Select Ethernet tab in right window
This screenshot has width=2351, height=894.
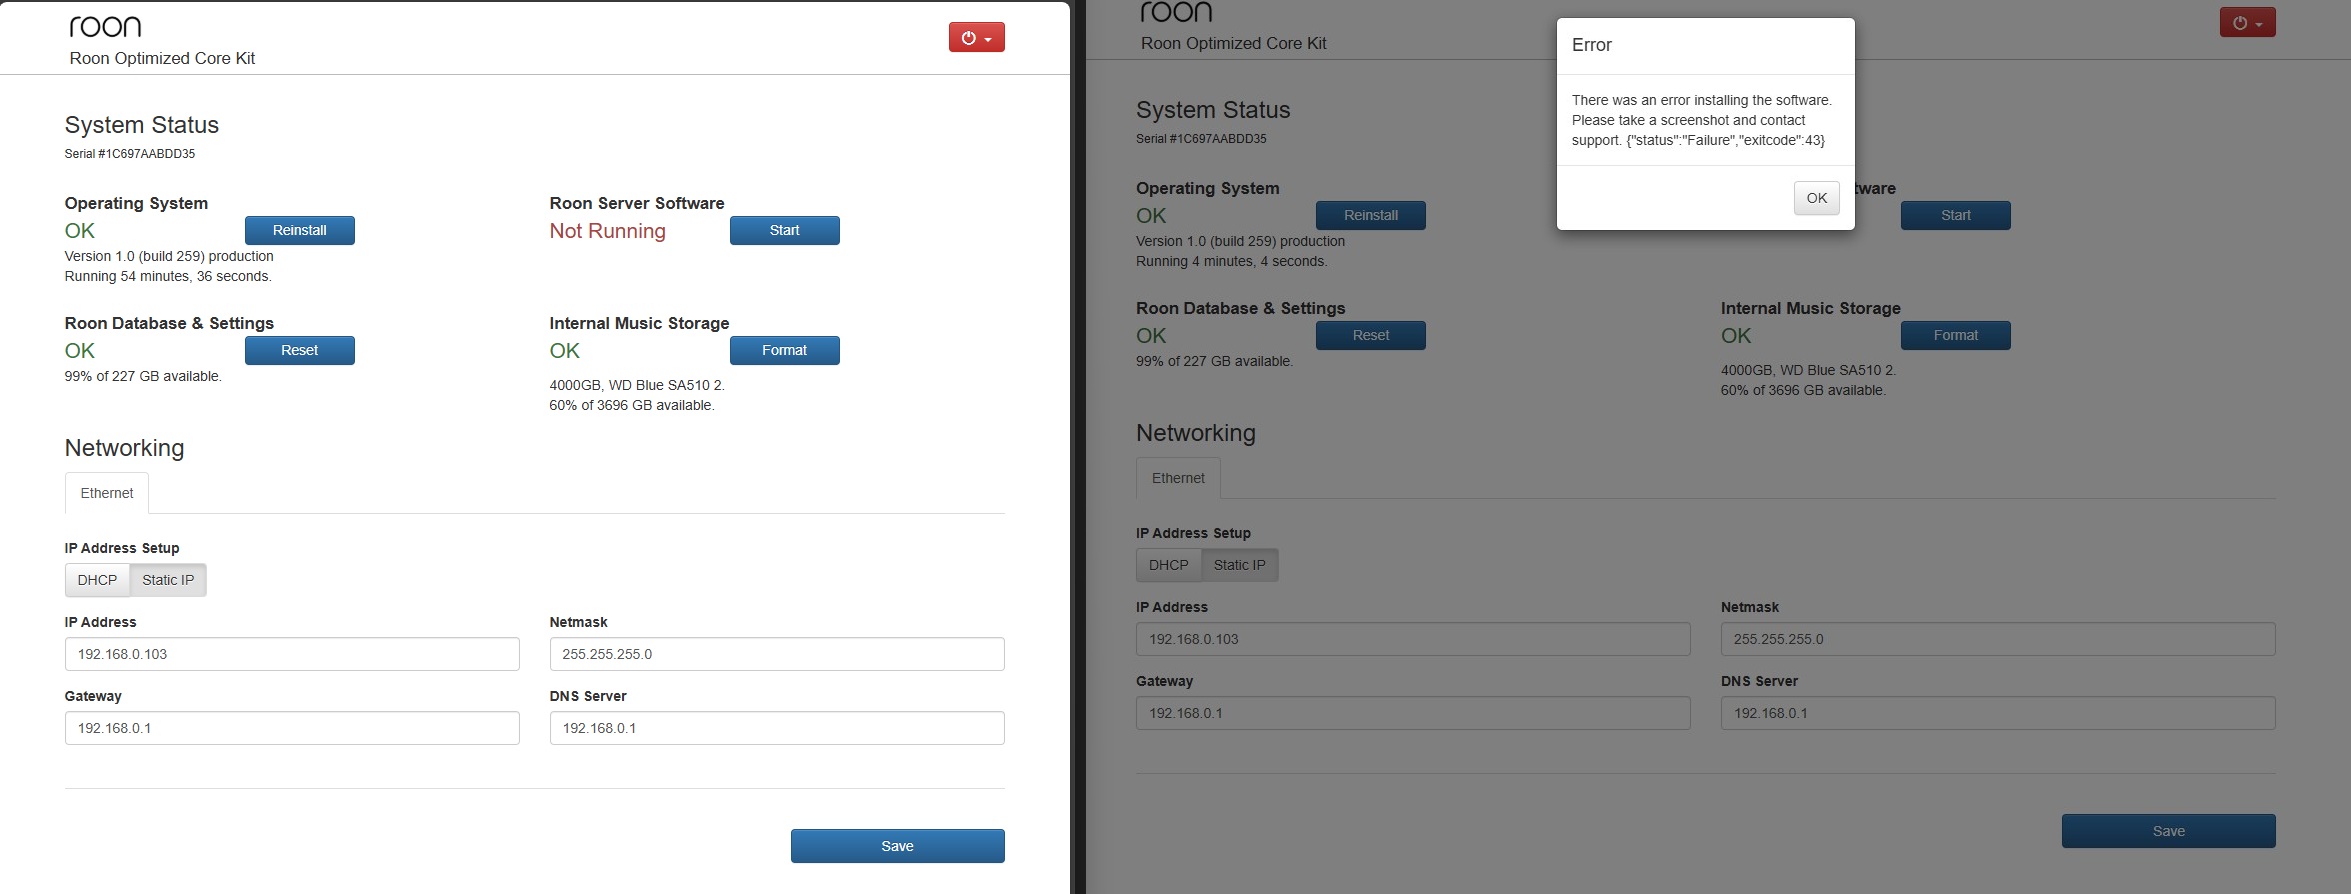[1178, 478]
